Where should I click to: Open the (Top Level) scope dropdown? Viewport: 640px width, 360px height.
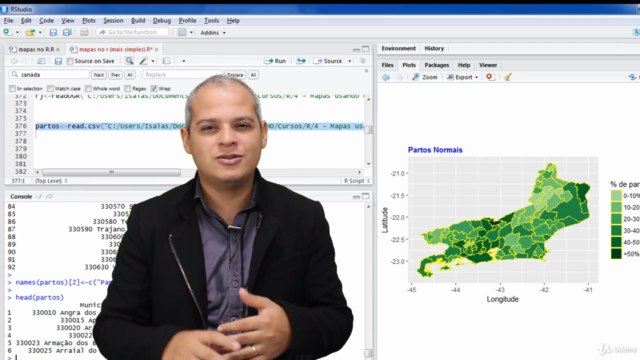[51, 181]
